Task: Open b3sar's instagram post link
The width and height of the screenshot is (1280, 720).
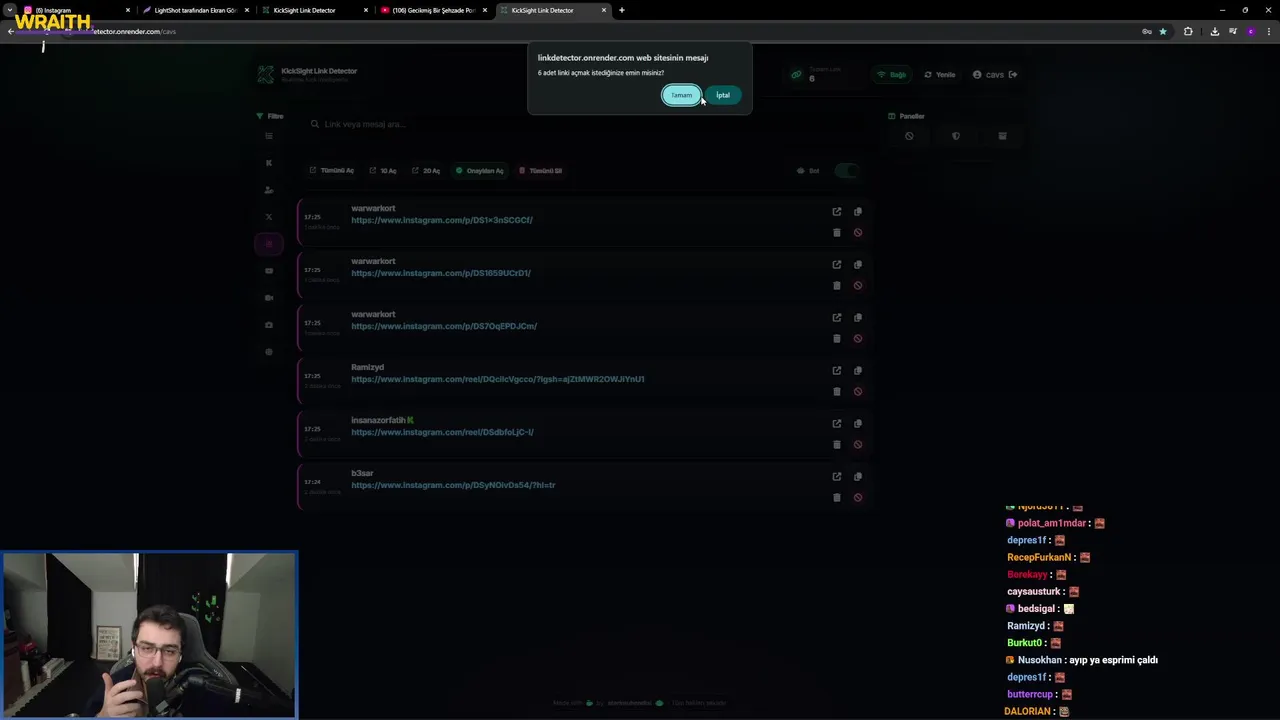Action: tap(453, 485)
